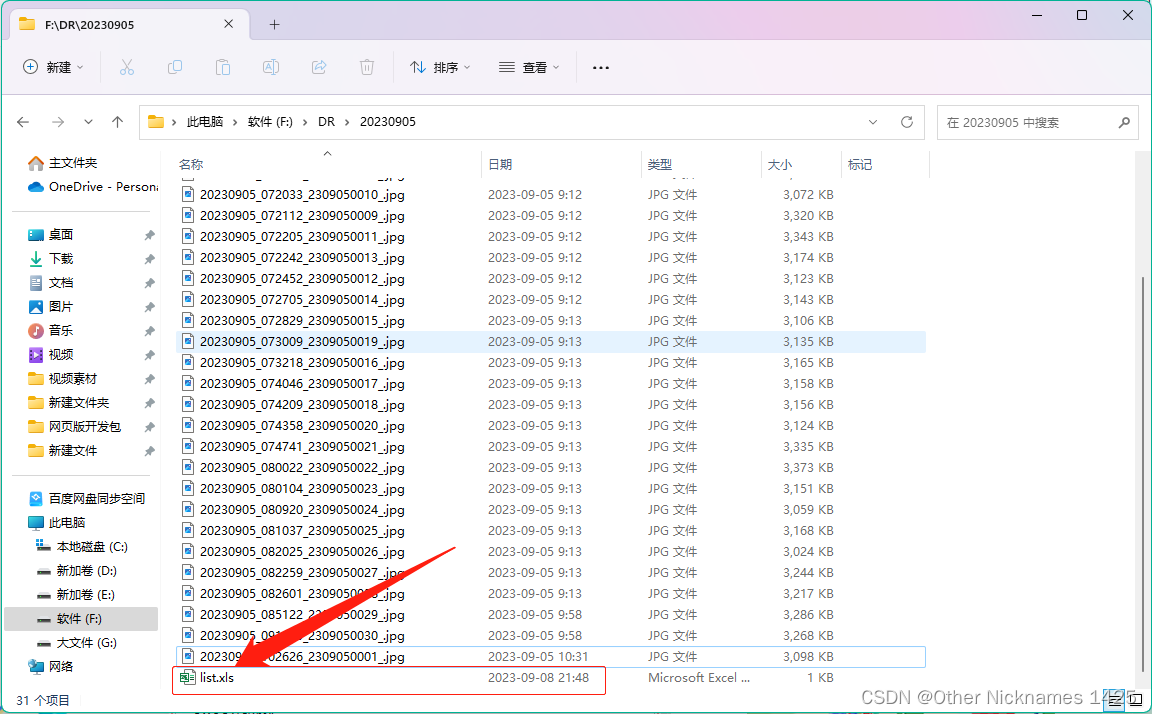Click the 3,373 KB size cell
Image resolution: width=1152 pixels, height=714 pixels.
(808, 468)
